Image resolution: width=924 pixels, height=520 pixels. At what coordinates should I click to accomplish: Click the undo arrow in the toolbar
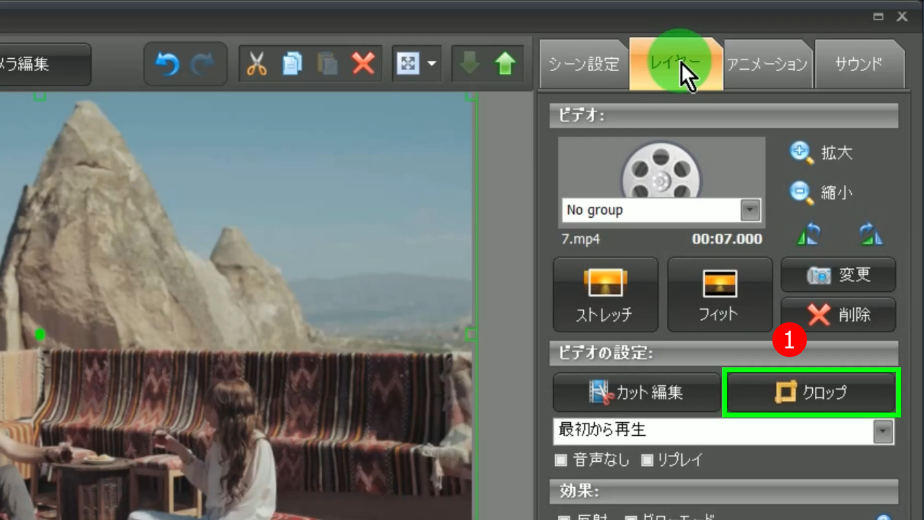[x=167, y=64]
